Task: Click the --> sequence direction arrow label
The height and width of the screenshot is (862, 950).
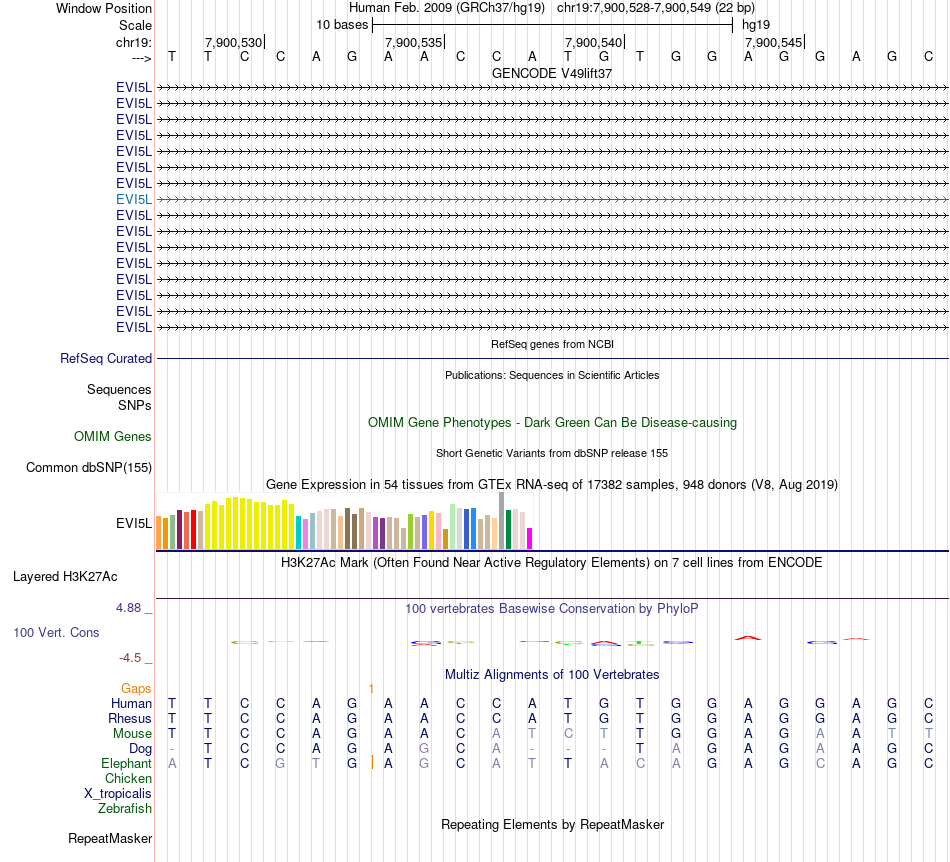Action: (141, 58)
